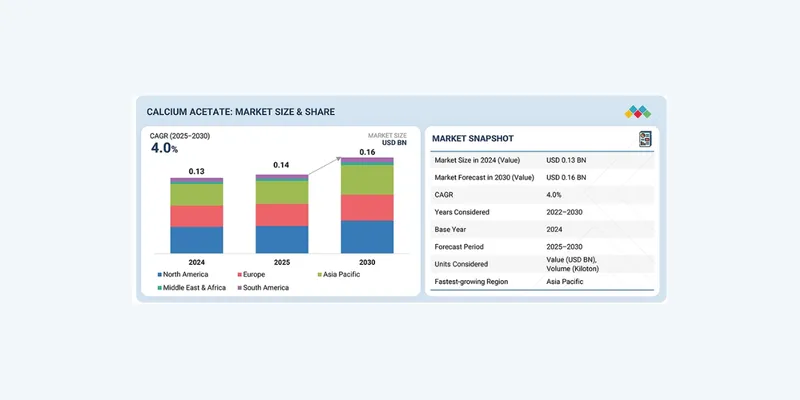The image size is (800, 400).
Task: Click the South America purple legend swatch
Action: (239, 288)
